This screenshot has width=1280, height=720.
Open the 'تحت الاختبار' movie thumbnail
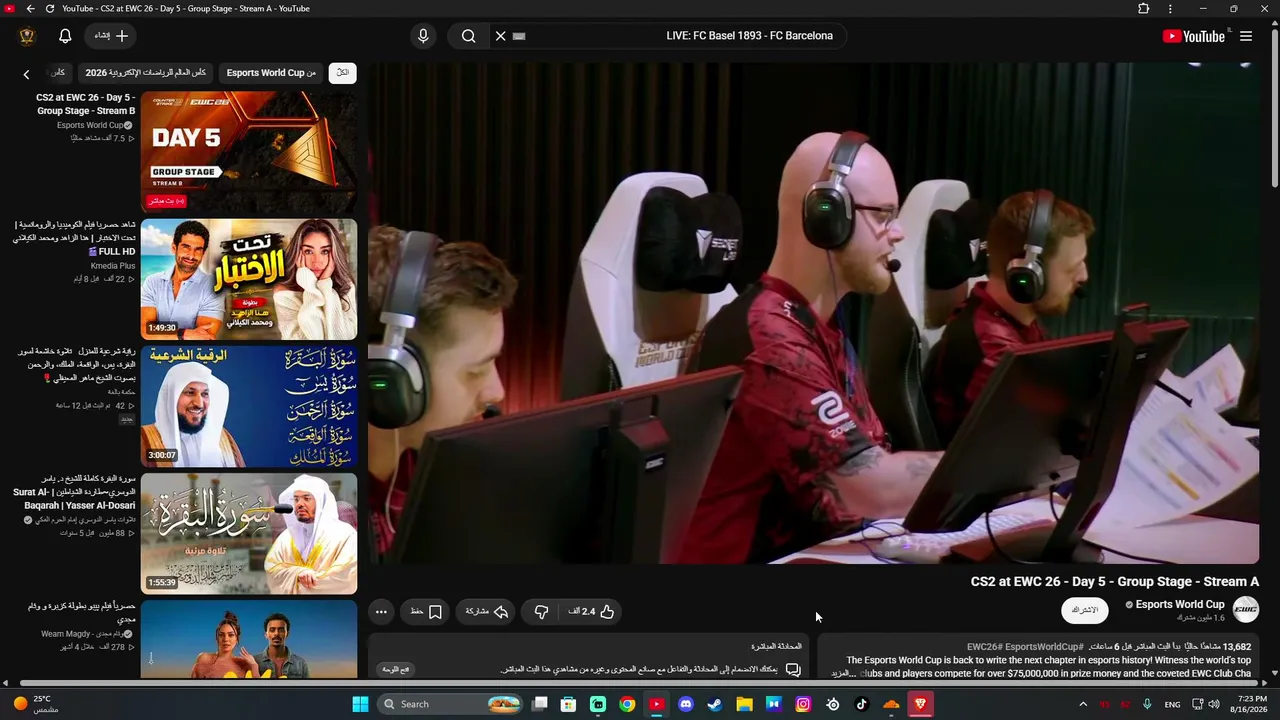pyautogui.click(x=249, y=280)
